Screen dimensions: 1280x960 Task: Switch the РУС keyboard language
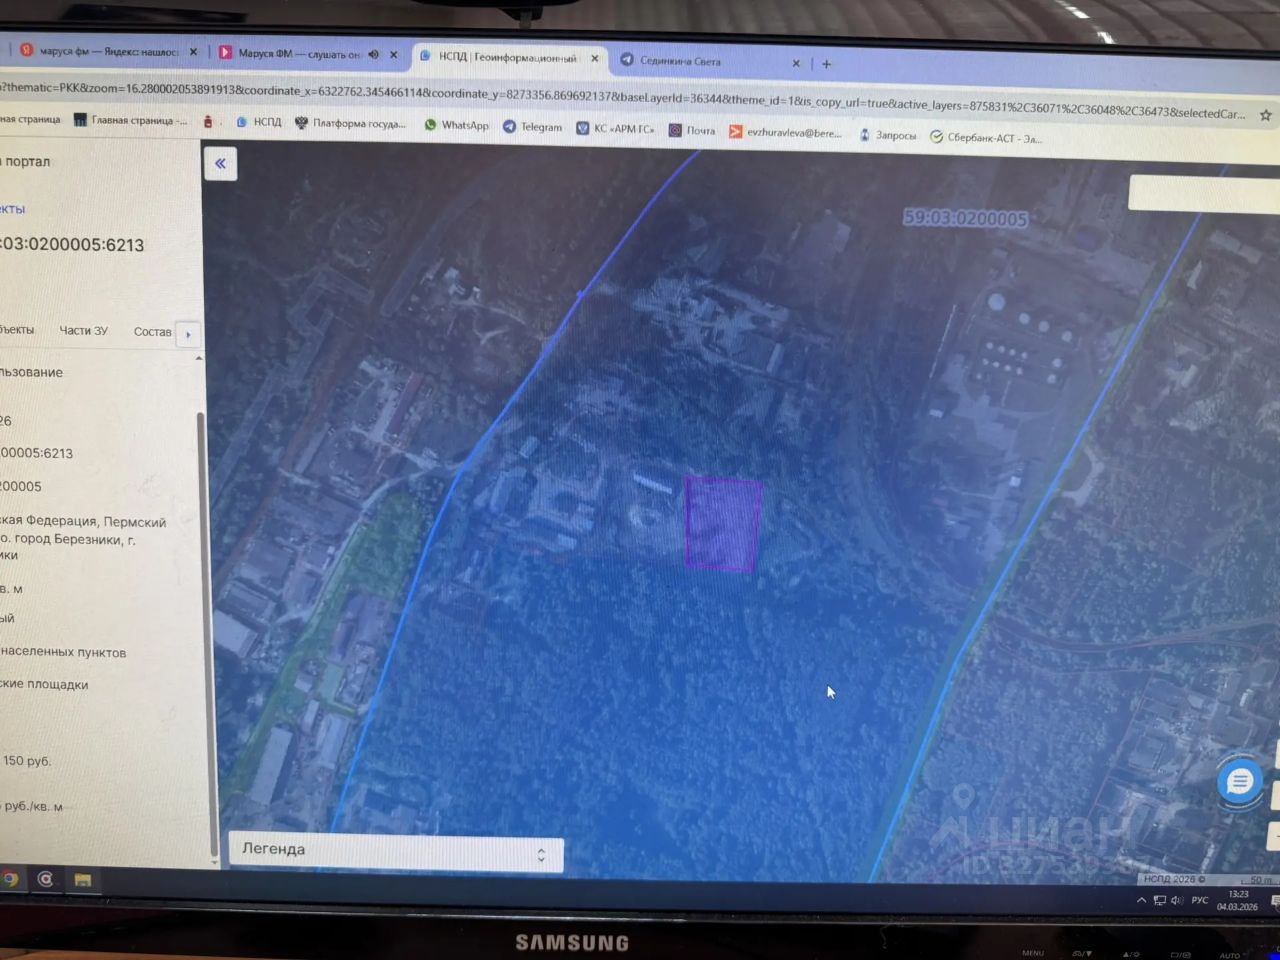pos(1200,901)
